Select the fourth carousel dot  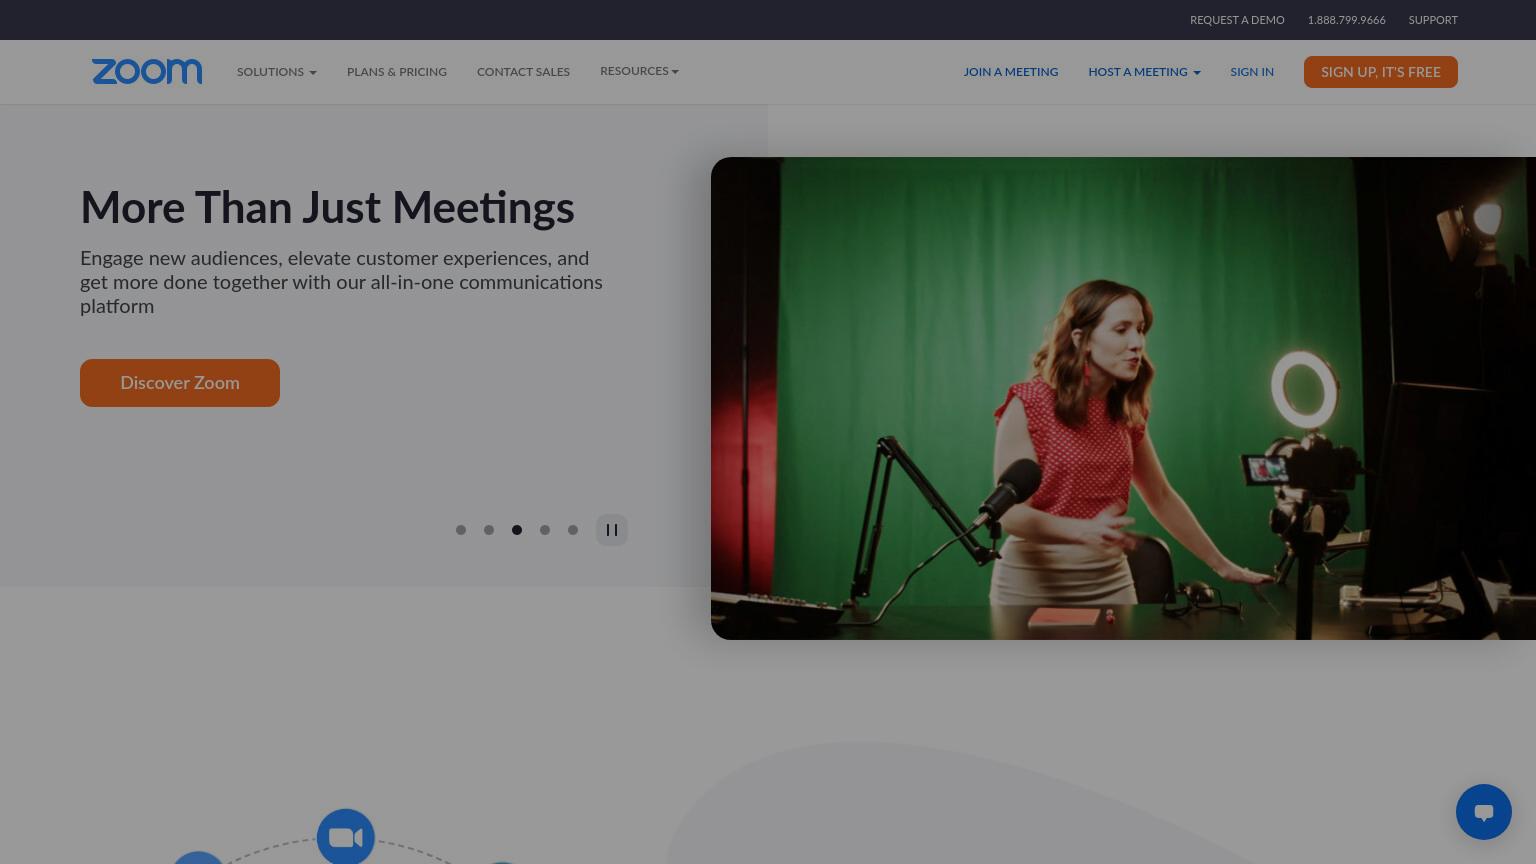(545, 530)
